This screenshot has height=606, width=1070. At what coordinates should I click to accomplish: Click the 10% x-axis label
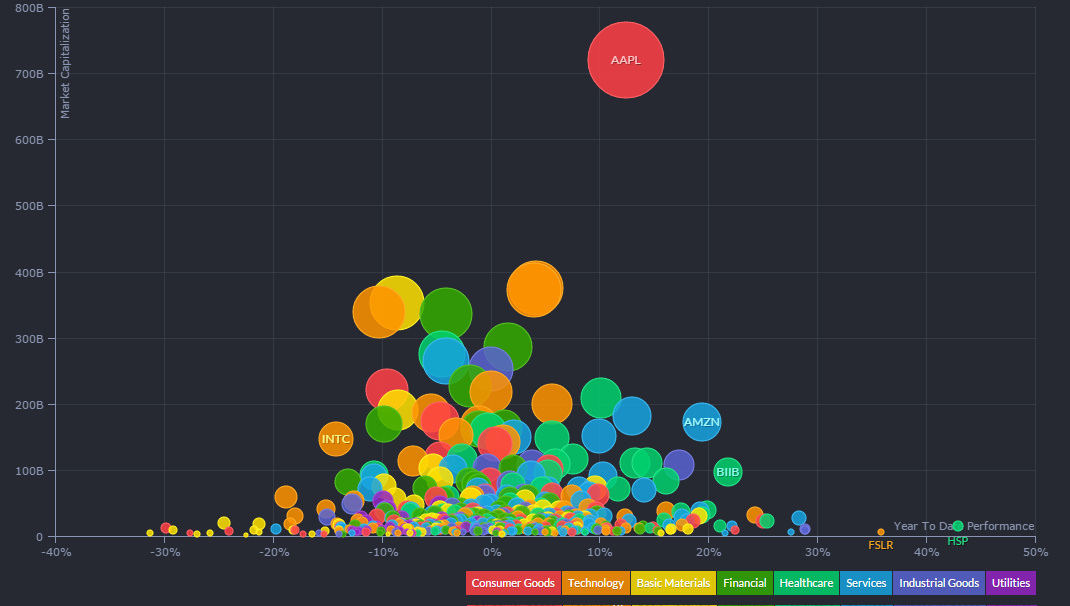click(x=600, y=552)
